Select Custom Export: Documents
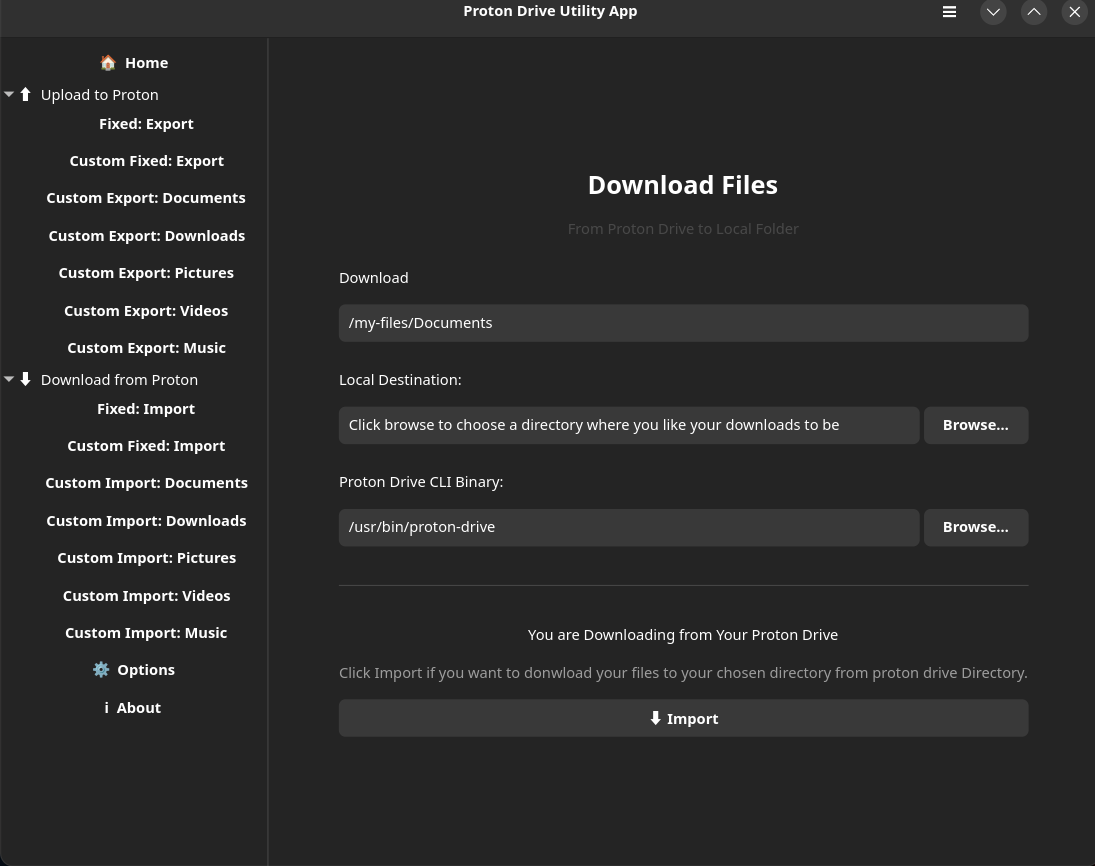This screenshot has height=866, width=1095. (x=146, y=198)
